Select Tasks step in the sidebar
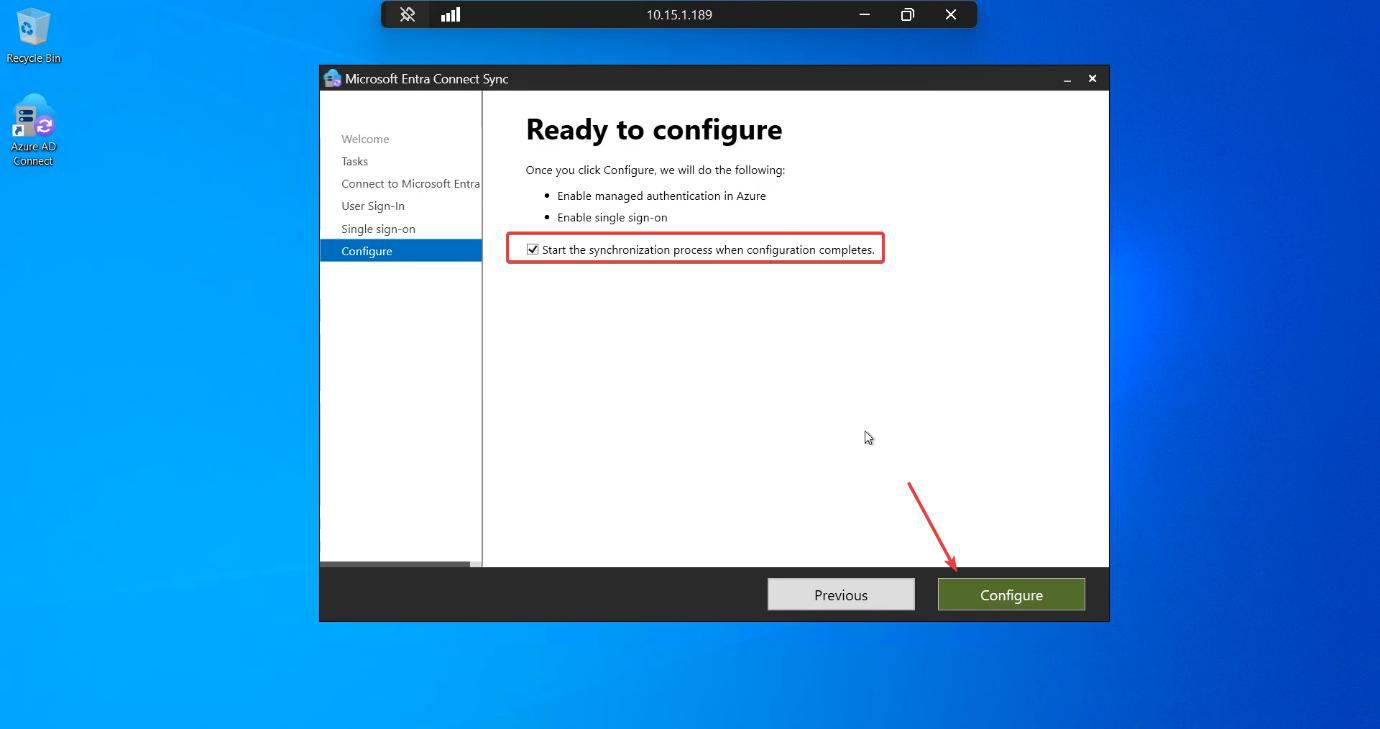The height and width of the screenshot is (729, 1380). coord(355,161)
